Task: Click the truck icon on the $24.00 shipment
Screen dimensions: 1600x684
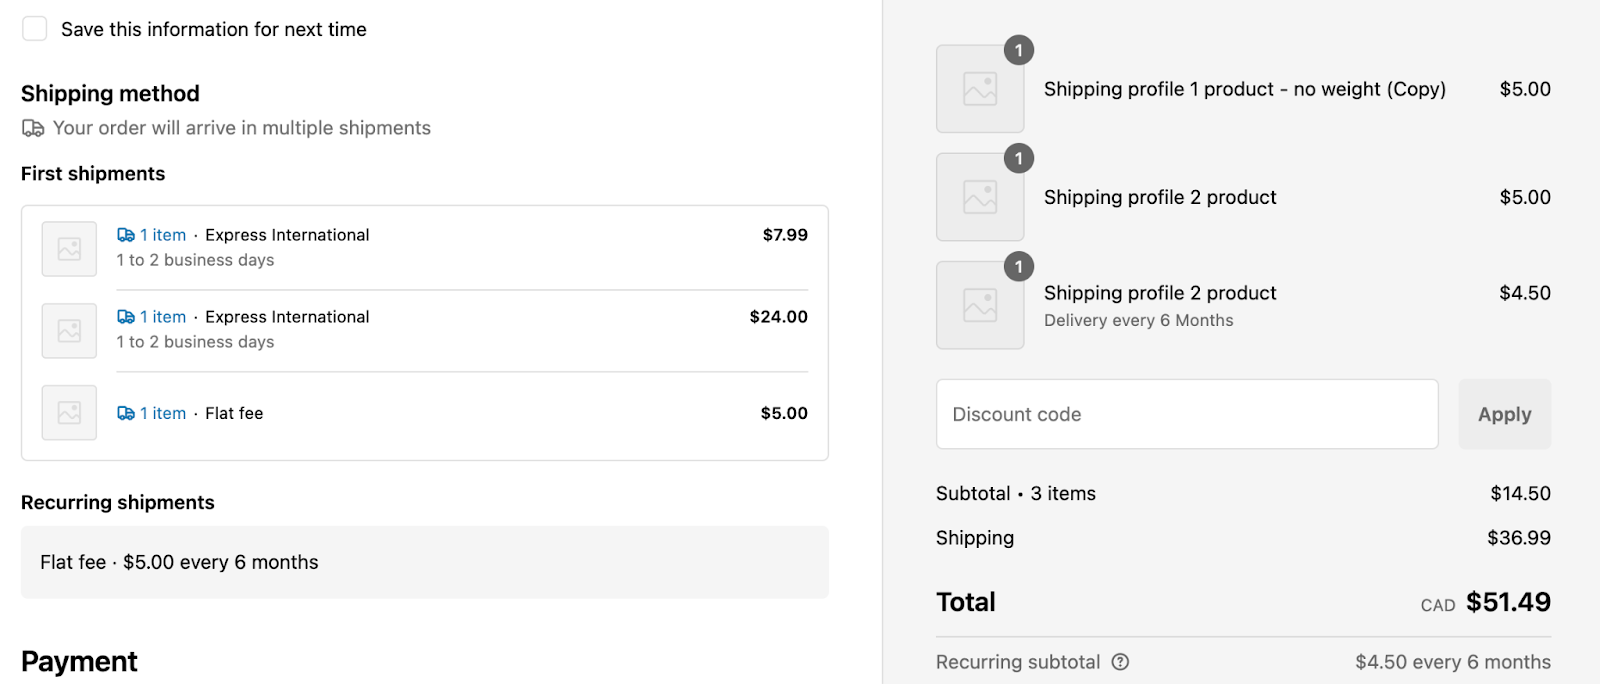Action: point(126,317)
